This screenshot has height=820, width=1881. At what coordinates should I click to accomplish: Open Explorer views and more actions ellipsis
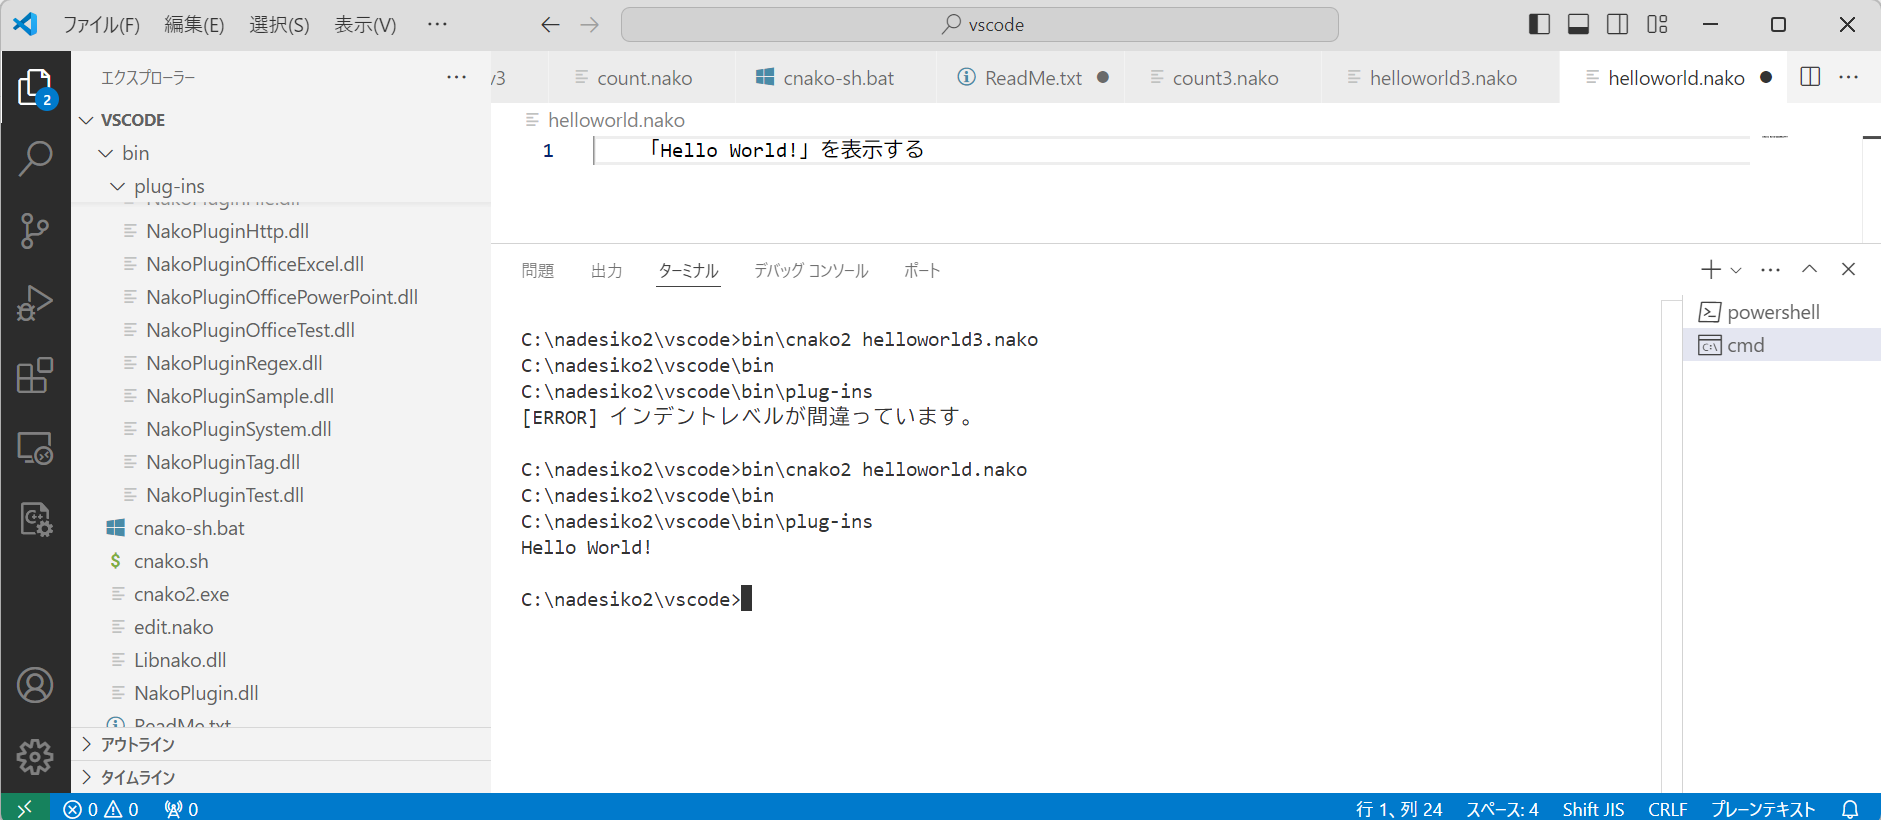coord(456,77)
